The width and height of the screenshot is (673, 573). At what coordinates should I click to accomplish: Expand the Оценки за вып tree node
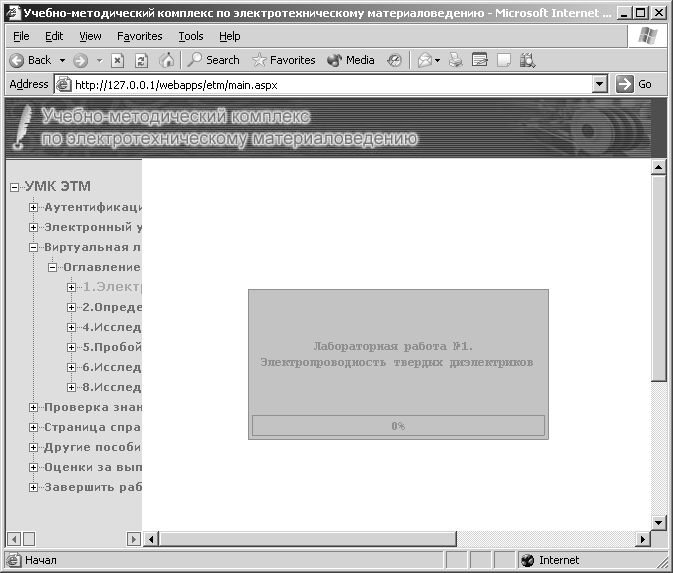point(33,467)
